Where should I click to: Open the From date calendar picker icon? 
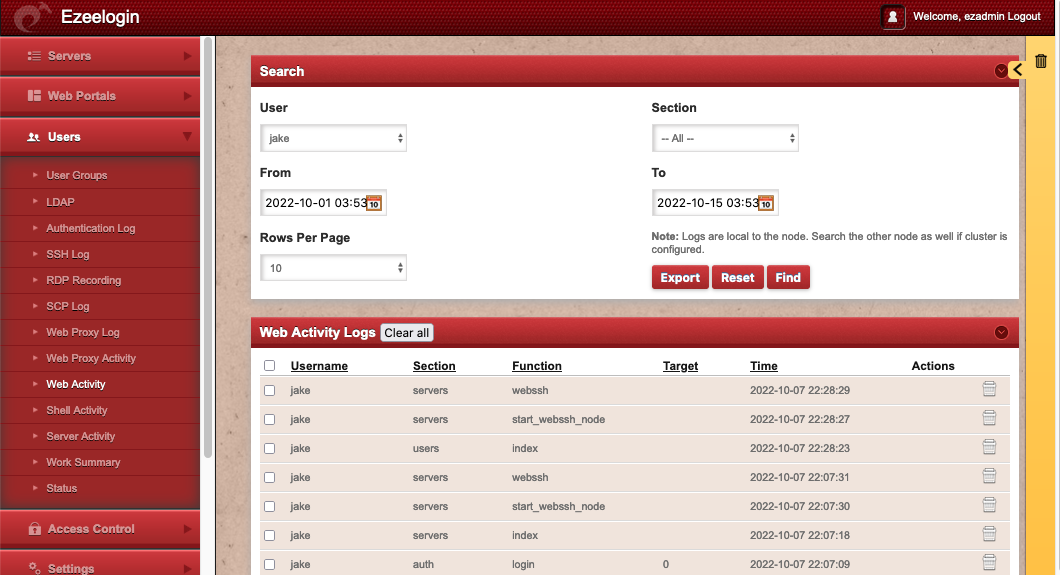(x=374, y=203)
